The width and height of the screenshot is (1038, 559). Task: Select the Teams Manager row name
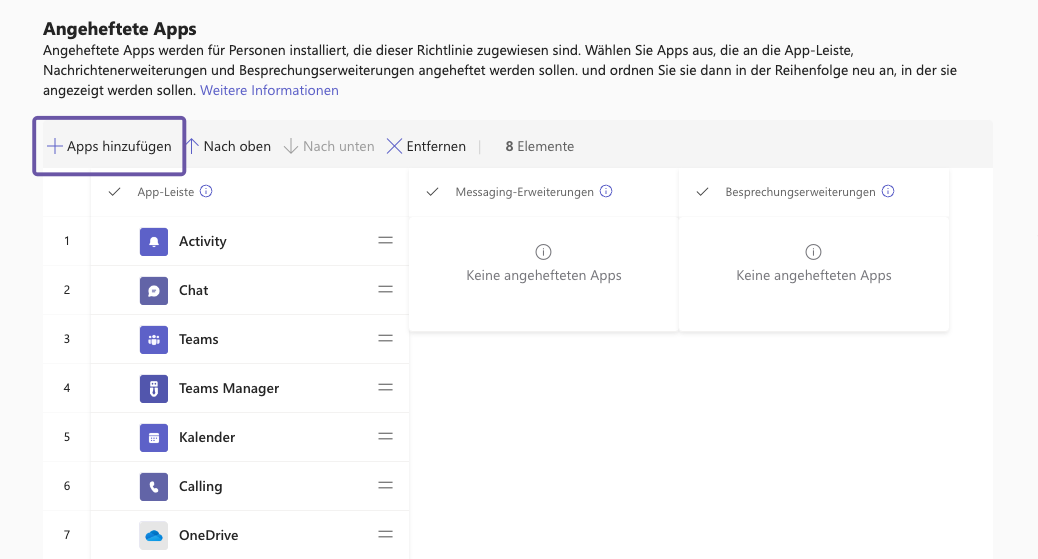[x=229, y=388]
